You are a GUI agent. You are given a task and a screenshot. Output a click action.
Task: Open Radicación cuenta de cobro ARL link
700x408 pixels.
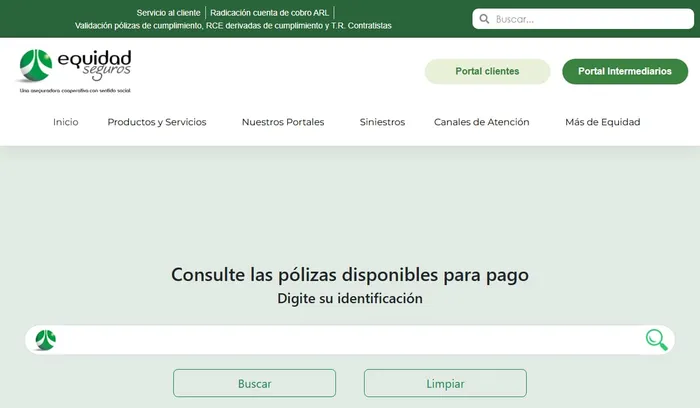[269, 13]
